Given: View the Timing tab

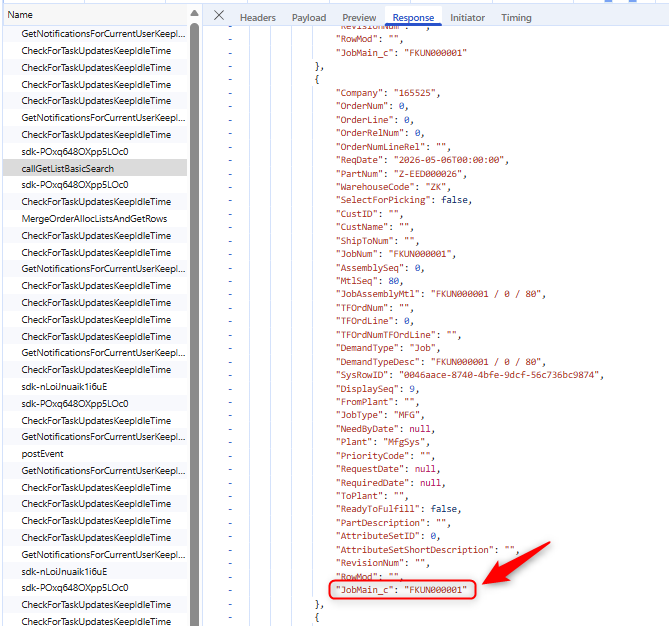Looking at the screenshot, I should click(516, 18).
